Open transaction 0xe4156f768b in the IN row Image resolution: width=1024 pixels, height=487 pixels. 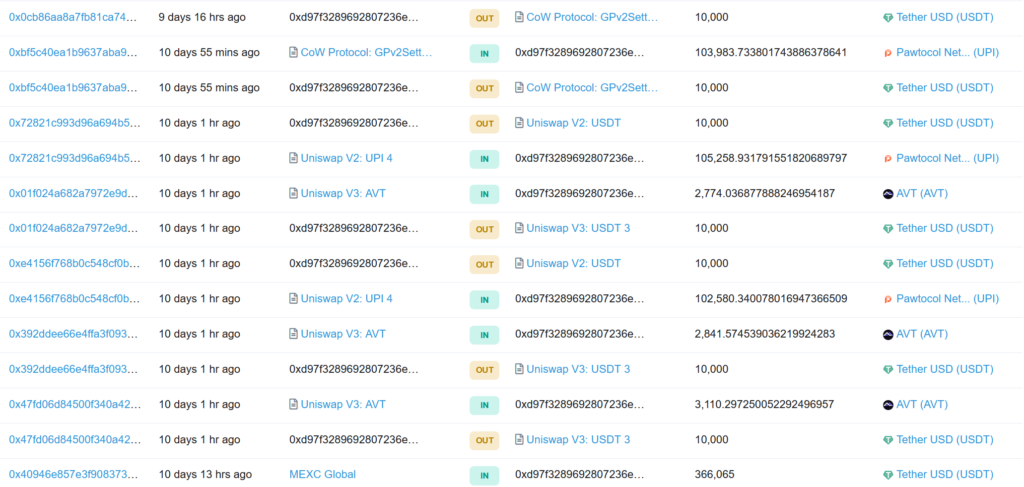(74, 300)
